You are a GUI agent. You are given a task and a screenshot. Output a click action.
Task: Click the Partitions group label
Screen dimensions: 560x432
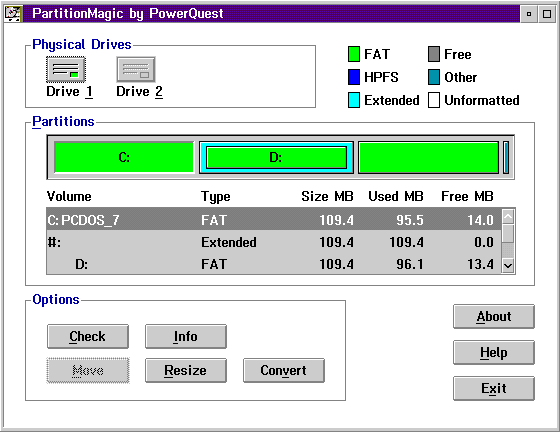[x=63, y=121]
